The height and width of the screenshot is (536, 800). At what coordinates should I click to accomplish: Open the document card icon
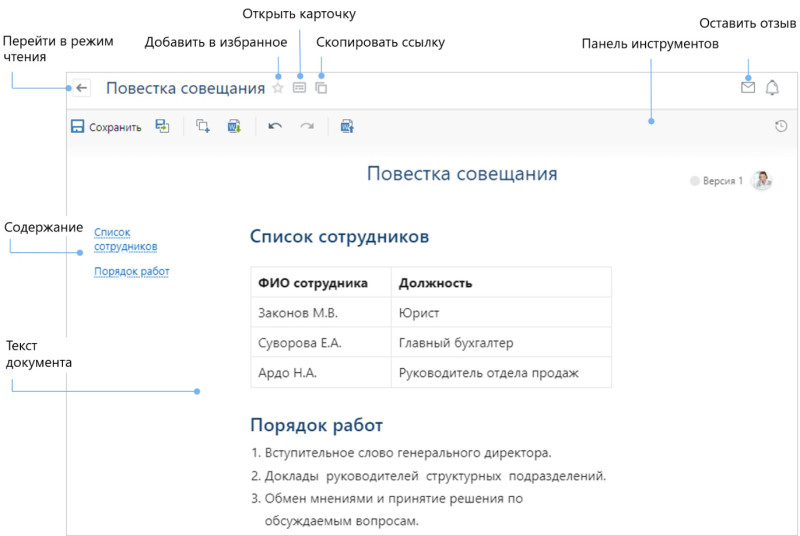click(299, 88)
